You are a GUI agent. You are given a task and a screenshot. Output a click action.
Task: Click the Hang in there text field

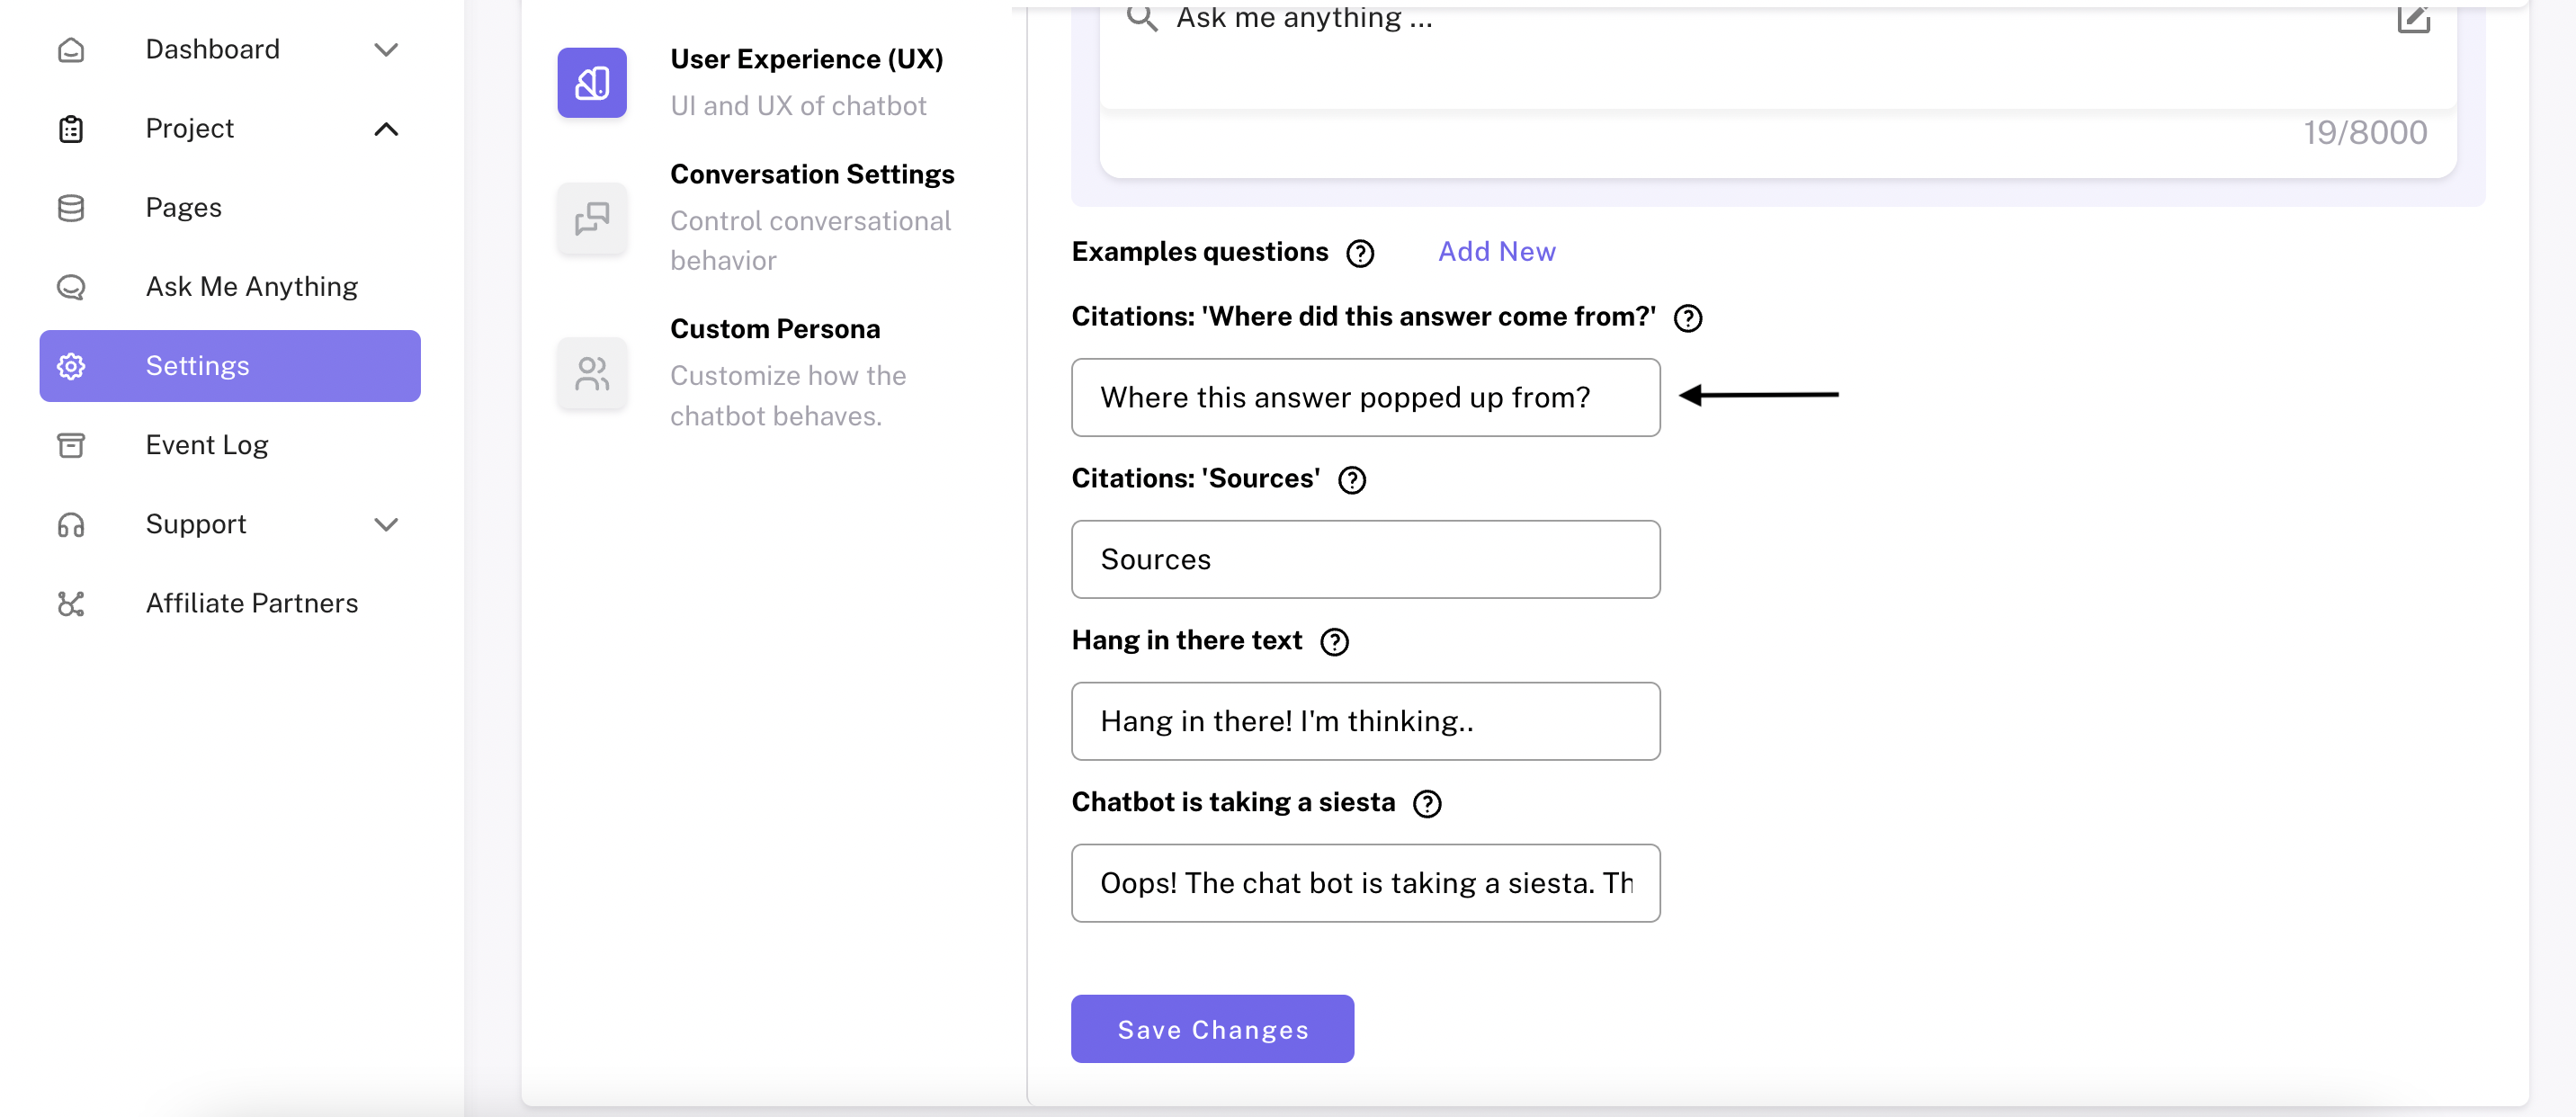[1364, 721]
